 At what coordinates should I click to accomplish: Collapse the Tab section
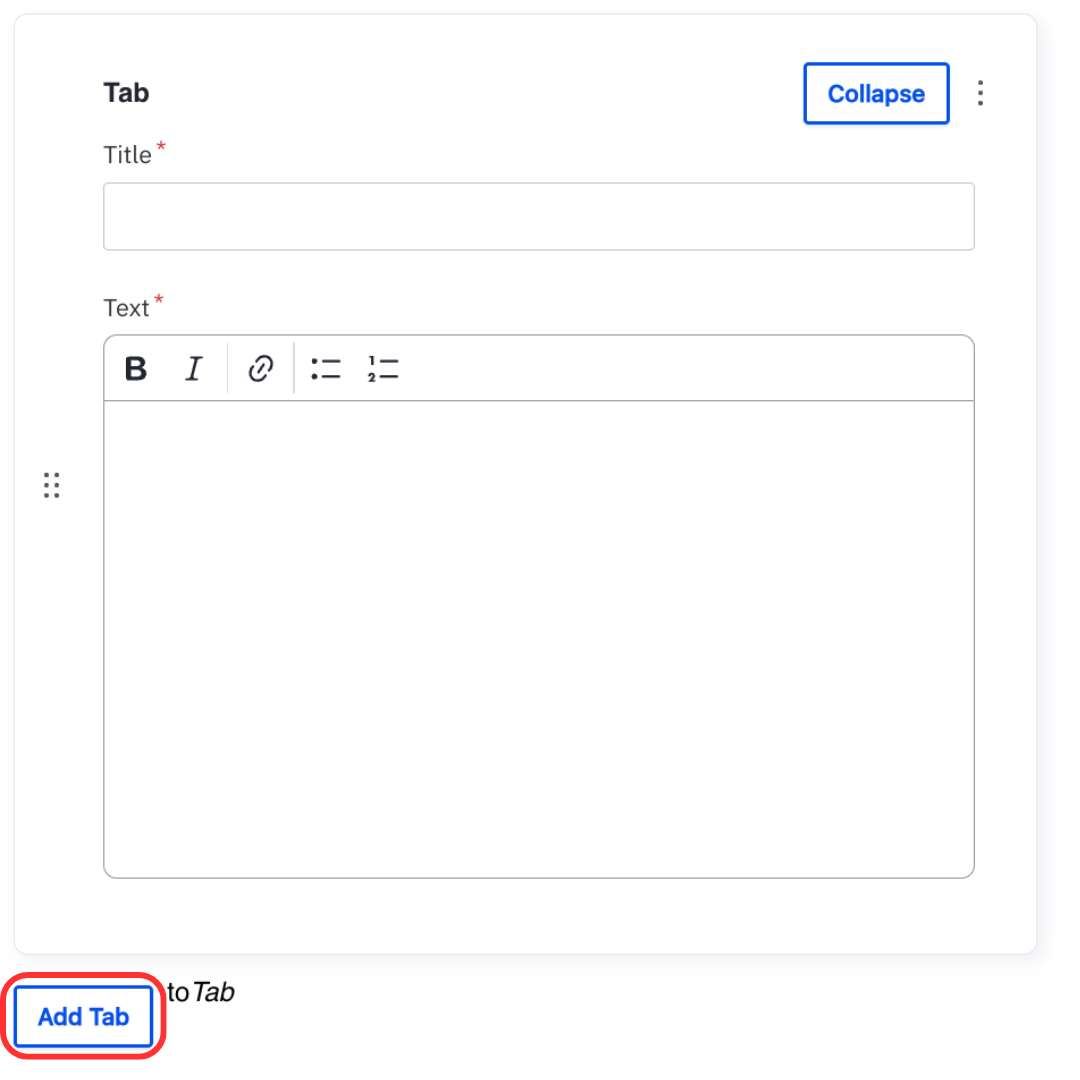coord(876,94)
